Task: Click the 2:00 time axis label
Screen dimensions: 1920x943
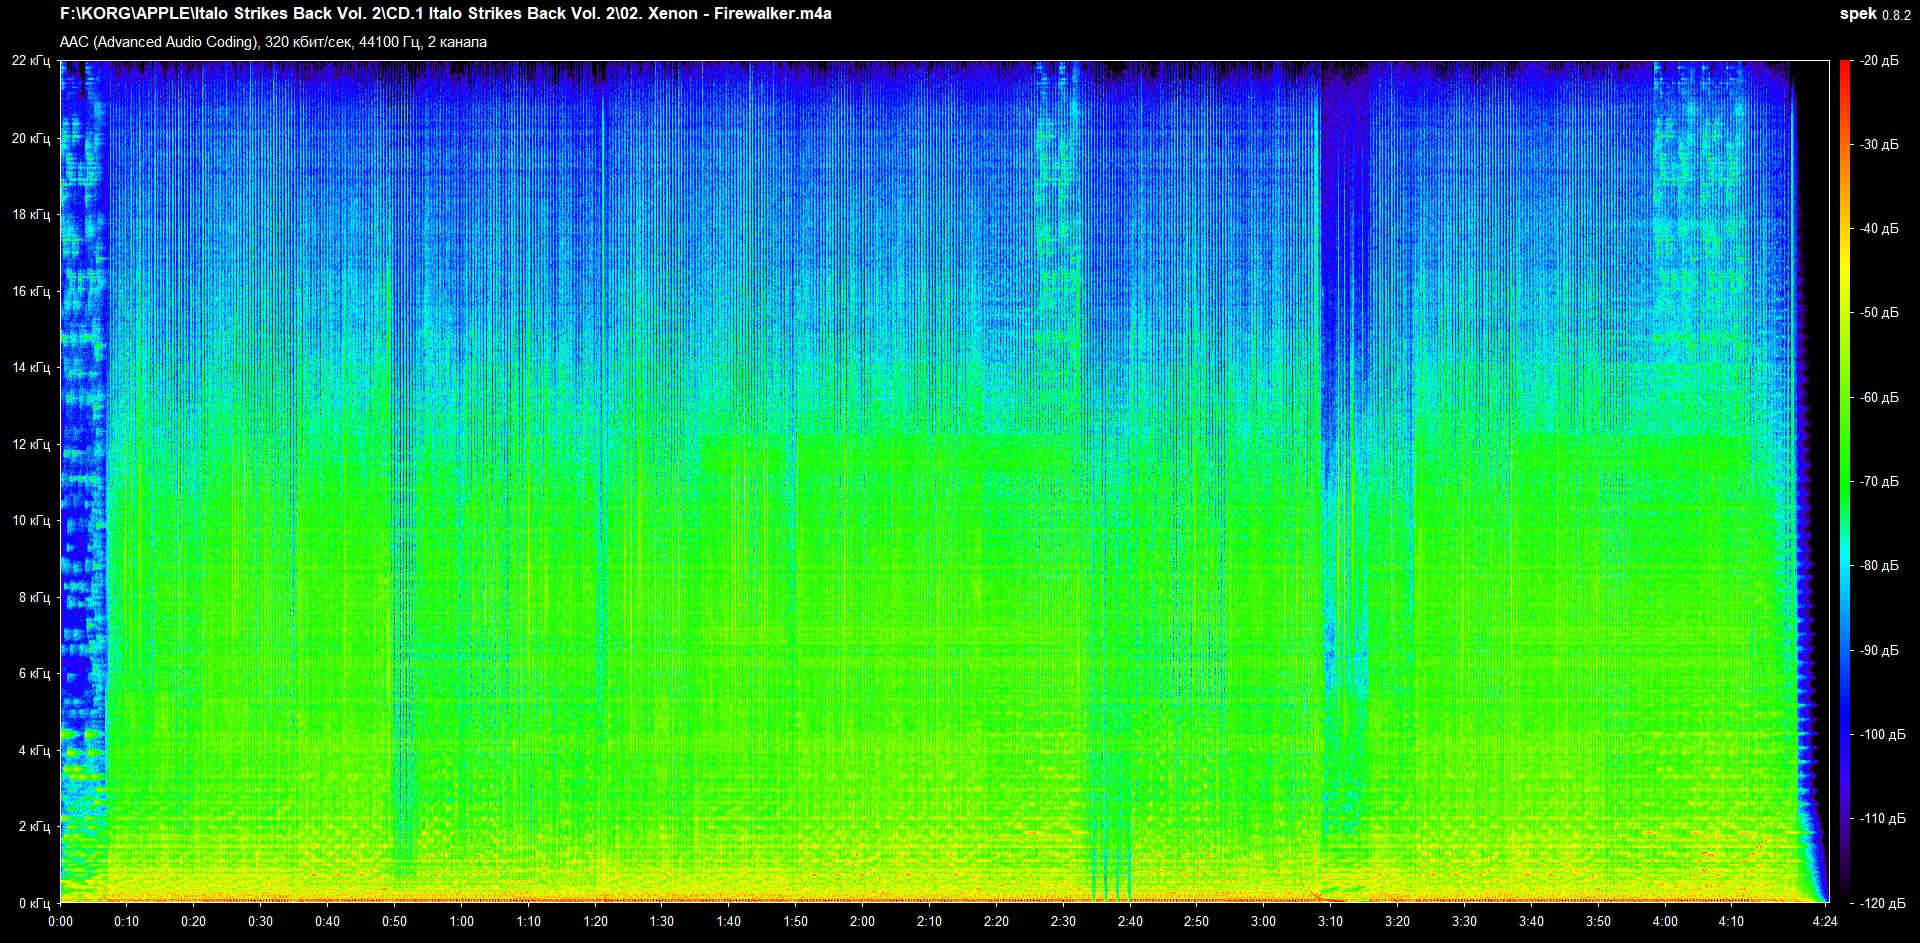Action: [x=862, y=921]
